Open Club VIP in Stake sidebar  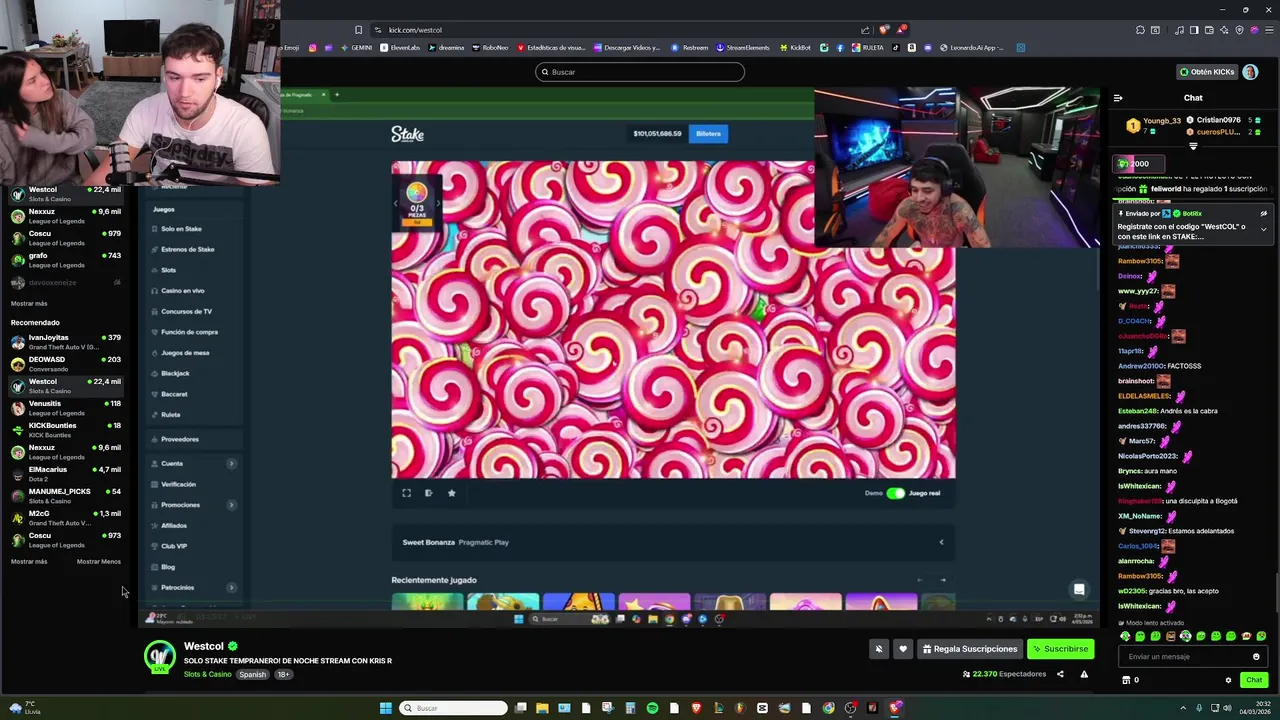click(174, 546)
